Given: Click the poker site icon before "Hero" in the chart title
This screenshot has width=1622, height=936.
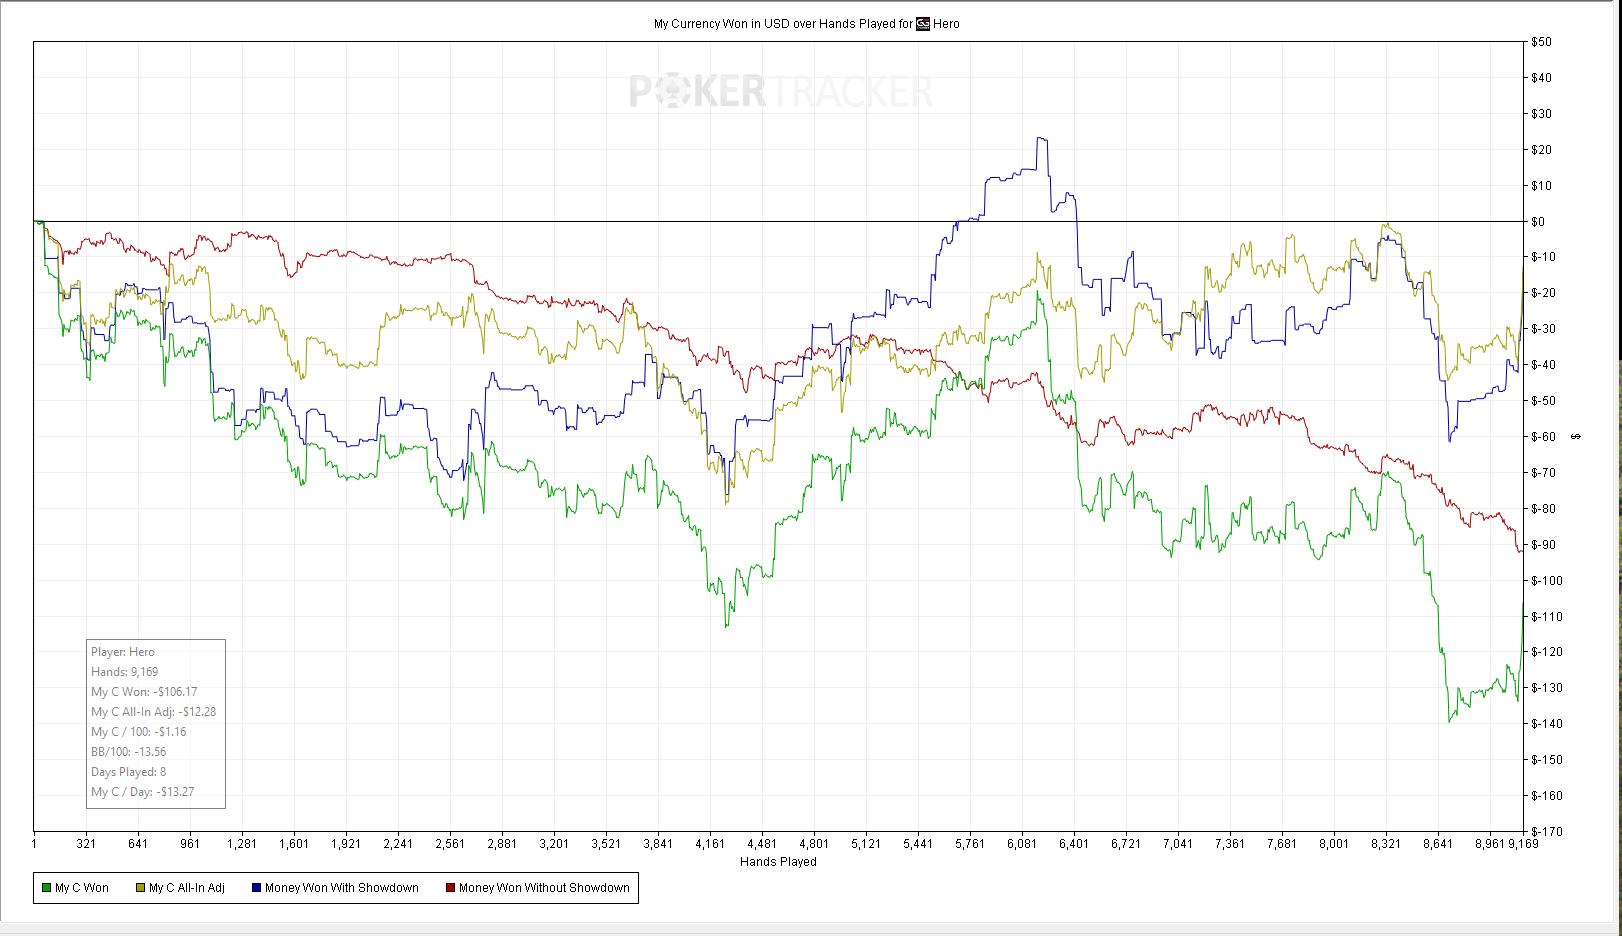Looking at the screenshot, I should 923,24.
